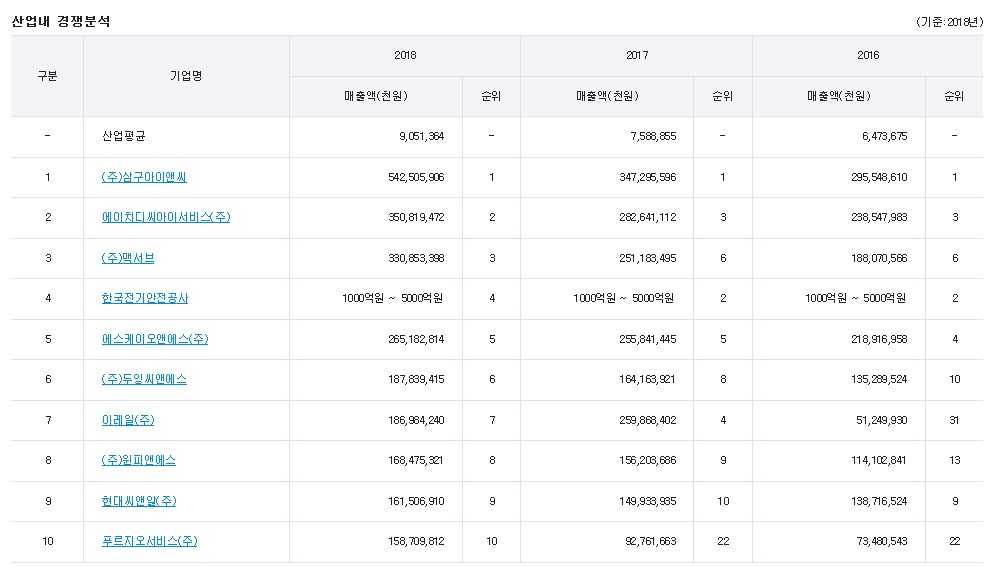Select the industry average value 9,051,364

(x=421, y=136)
